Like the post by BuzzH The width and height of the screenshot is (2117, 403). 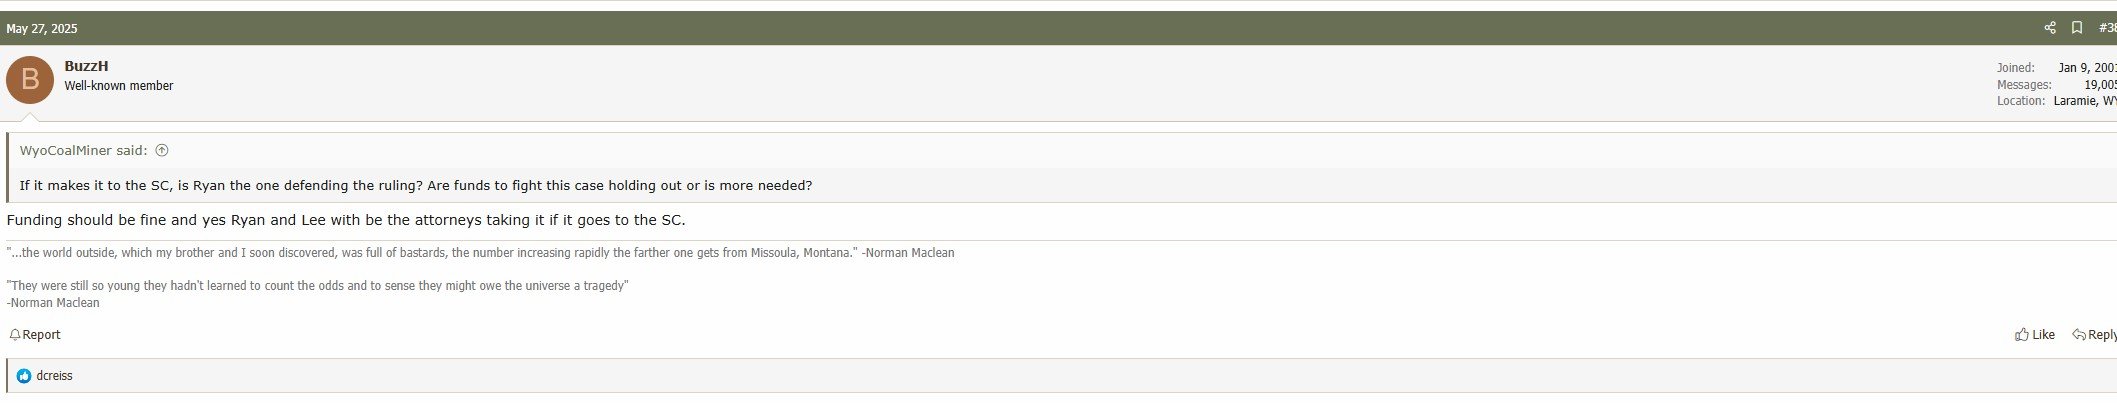tap(2035, 335)
